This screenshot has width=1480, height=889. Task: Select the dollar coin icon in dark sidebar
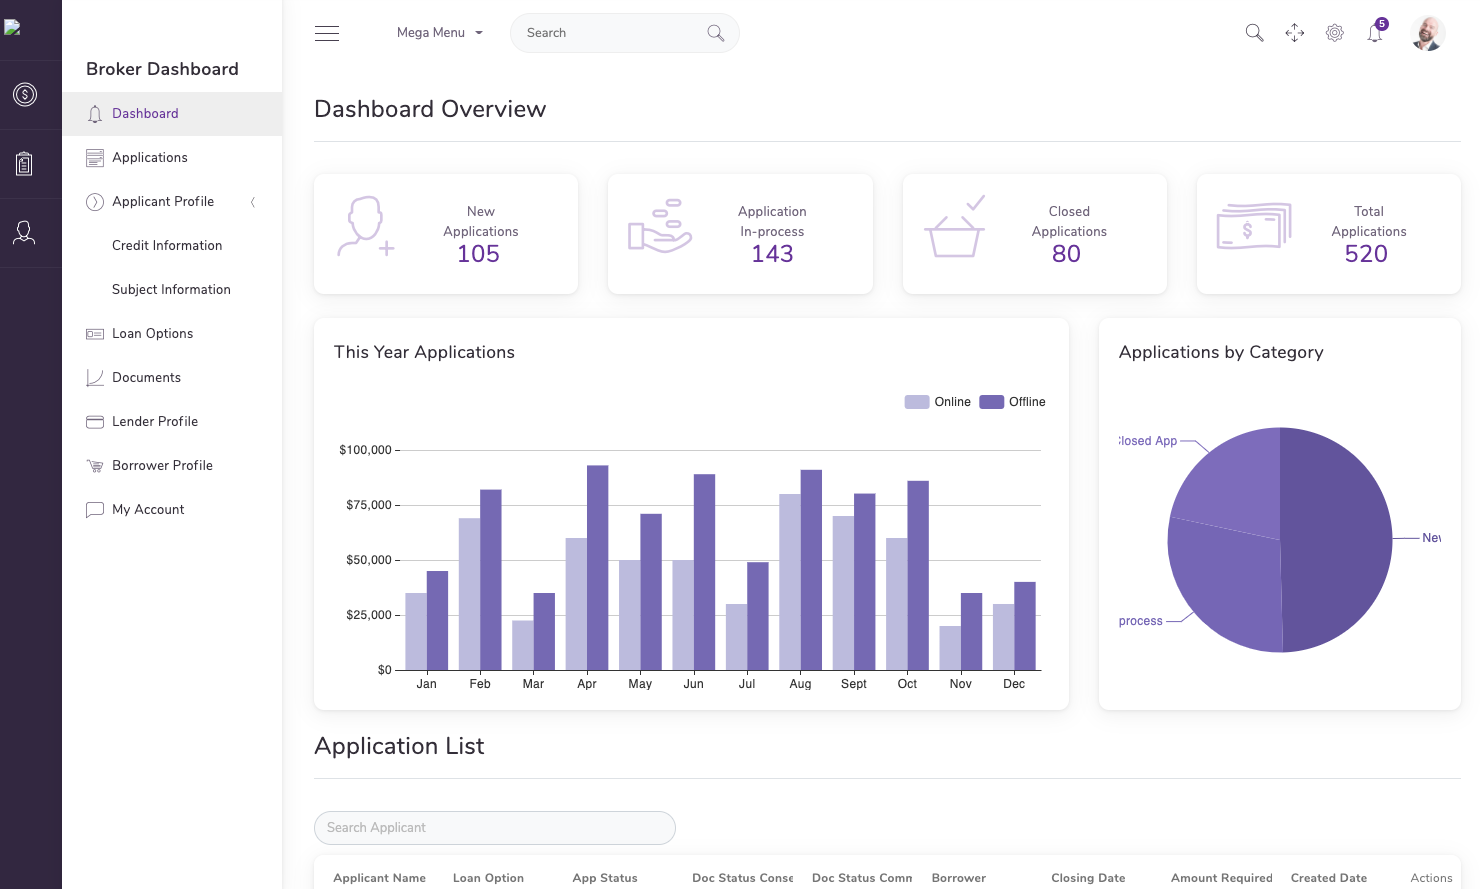[x=25, y=95]
